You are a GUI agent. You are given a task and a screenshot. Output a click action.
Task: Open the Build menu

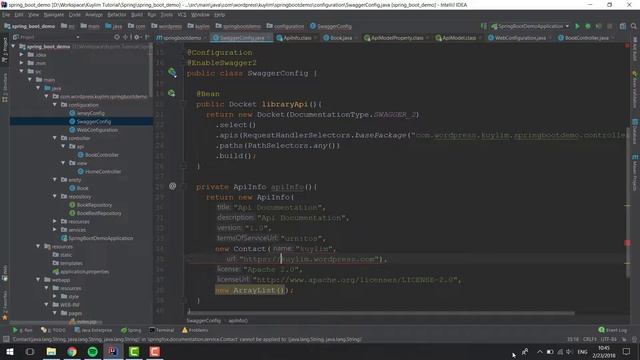pos(137,15)
